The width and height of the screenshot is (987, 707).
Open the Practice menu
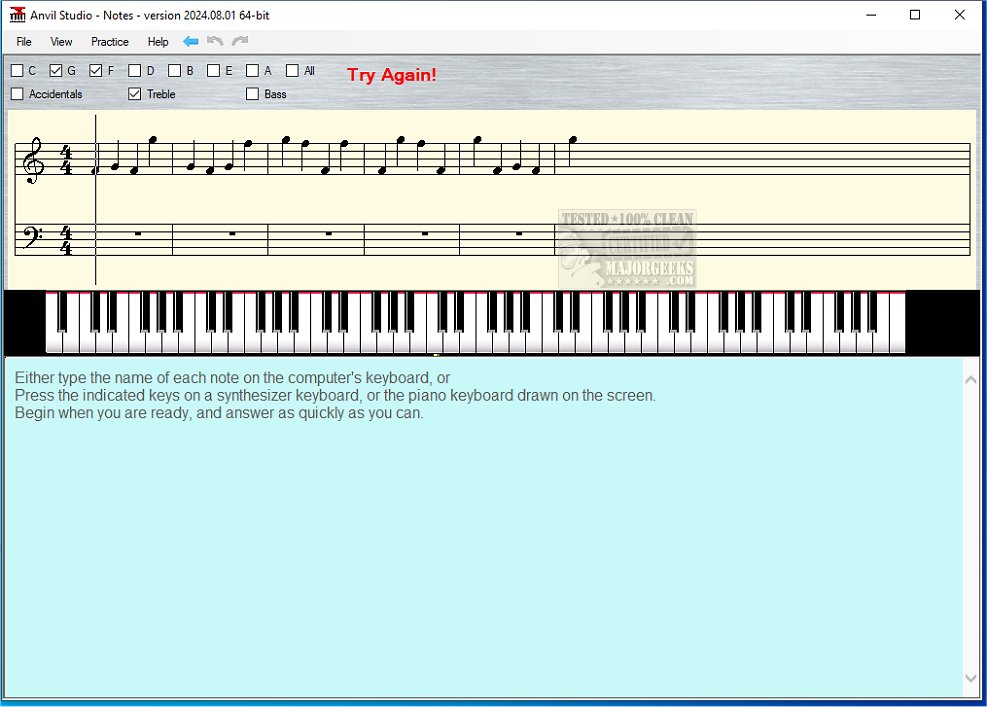(x=110, y=42)
